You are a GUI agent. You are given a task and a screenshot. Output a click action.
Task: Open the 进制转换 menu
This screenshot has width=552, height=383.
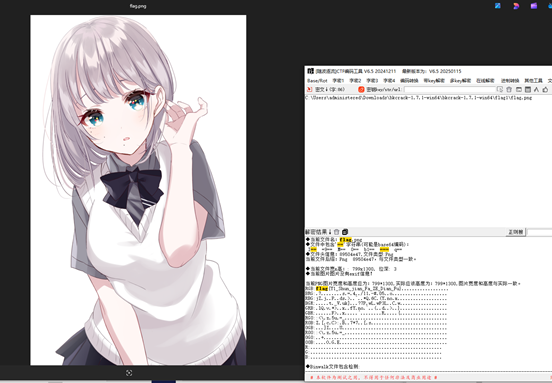click(510, 81)
